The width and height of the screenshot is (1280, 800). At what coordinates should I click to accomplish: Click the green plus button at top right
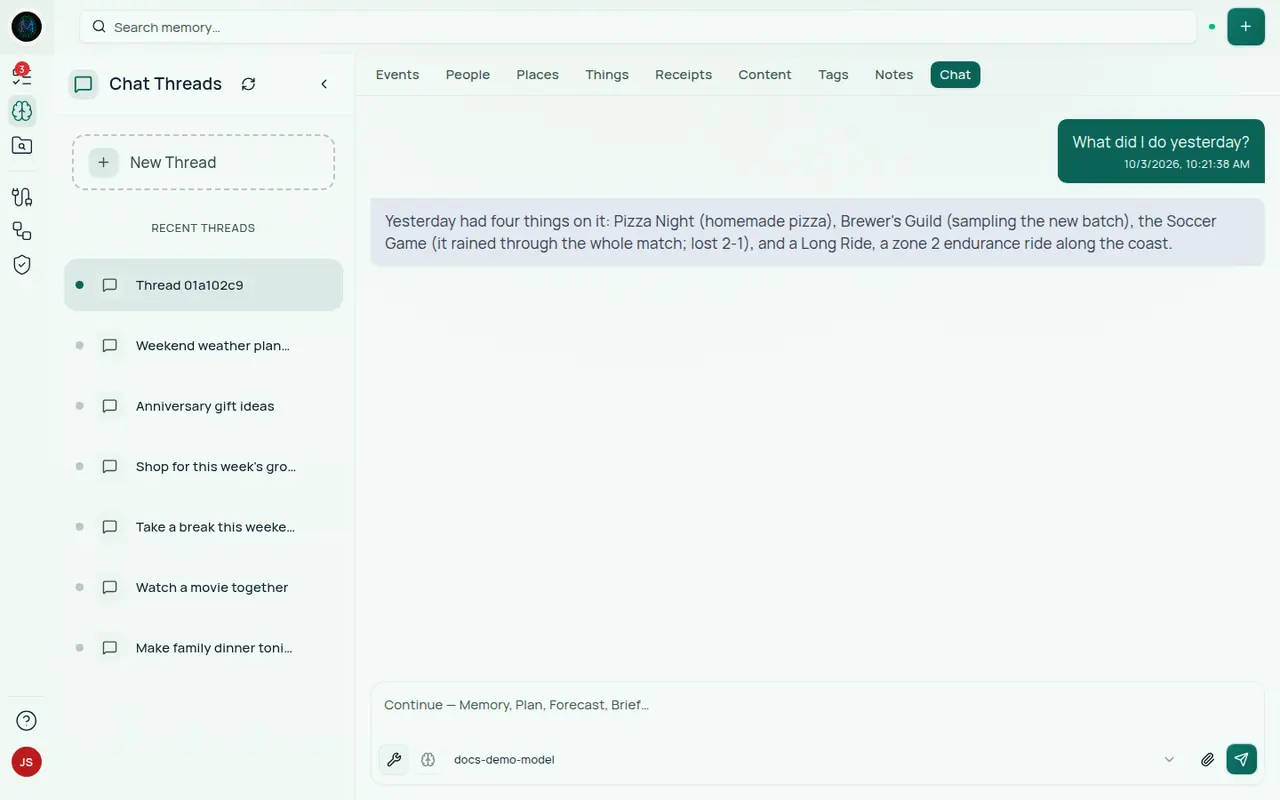point(1246,27)
